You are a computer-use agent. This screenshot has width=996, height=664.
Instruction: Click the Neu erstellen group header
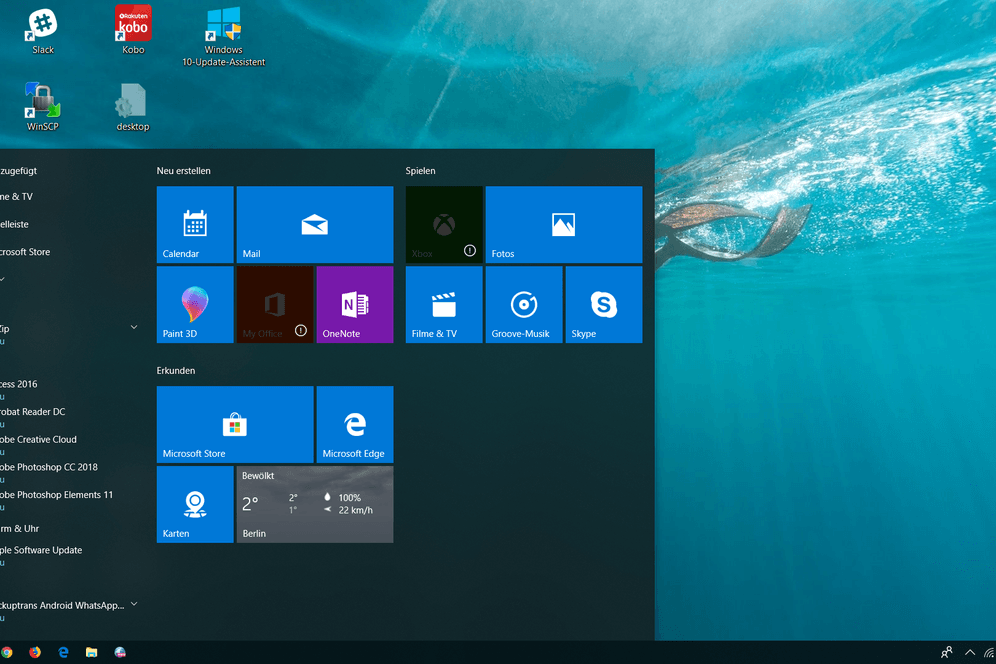click(184, 171)
